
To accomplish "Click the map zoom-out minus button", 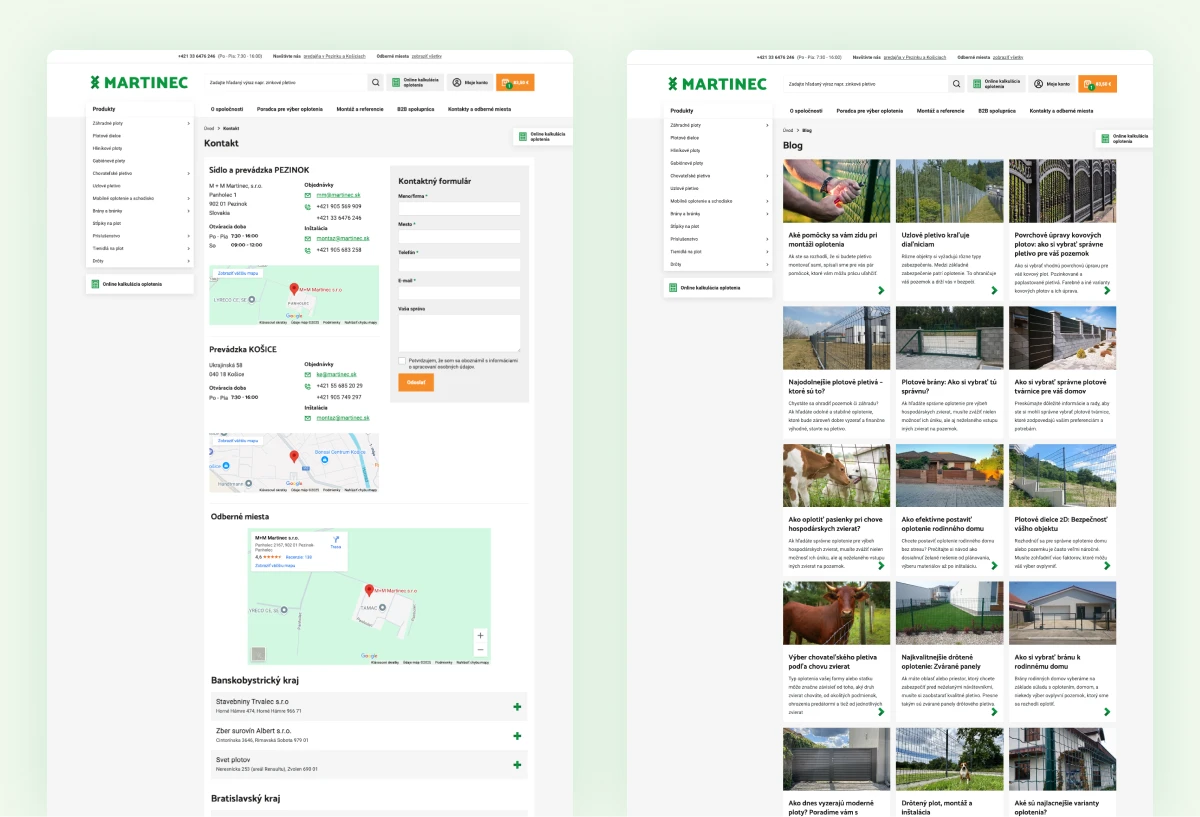I will click(x=481, y=649).
